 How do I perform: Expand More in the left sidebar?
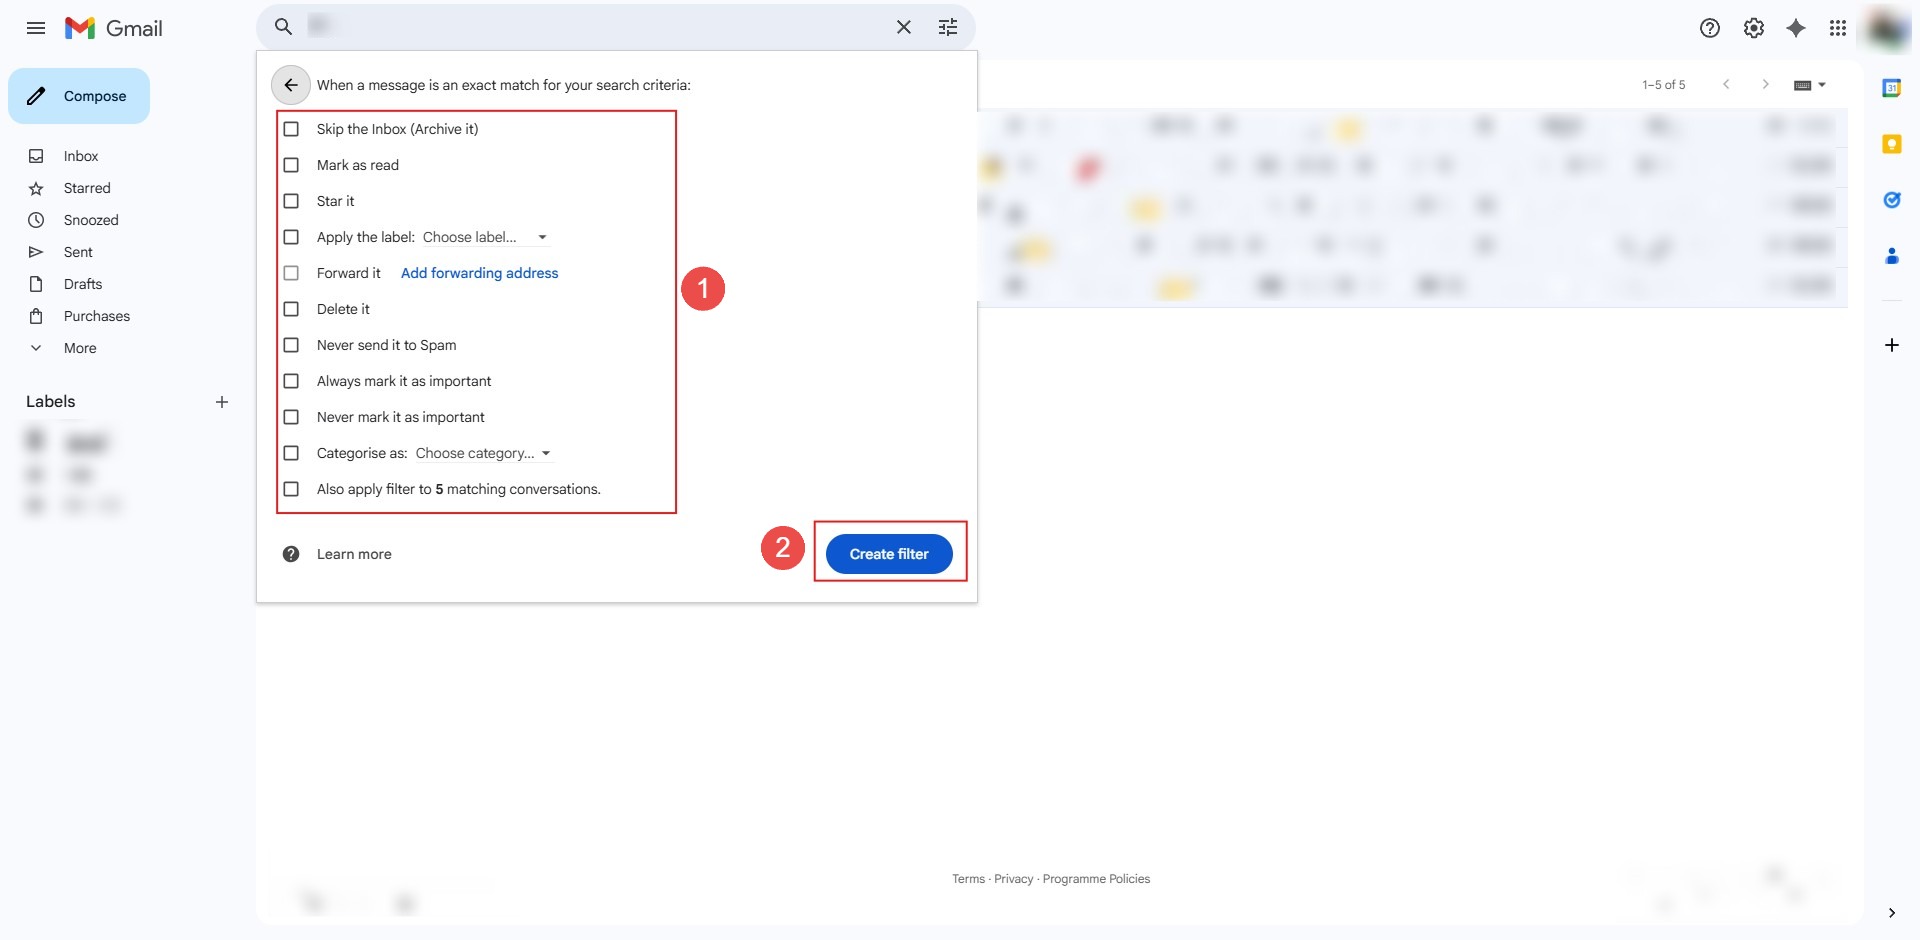pyautogui.click(x=80, y=348)
